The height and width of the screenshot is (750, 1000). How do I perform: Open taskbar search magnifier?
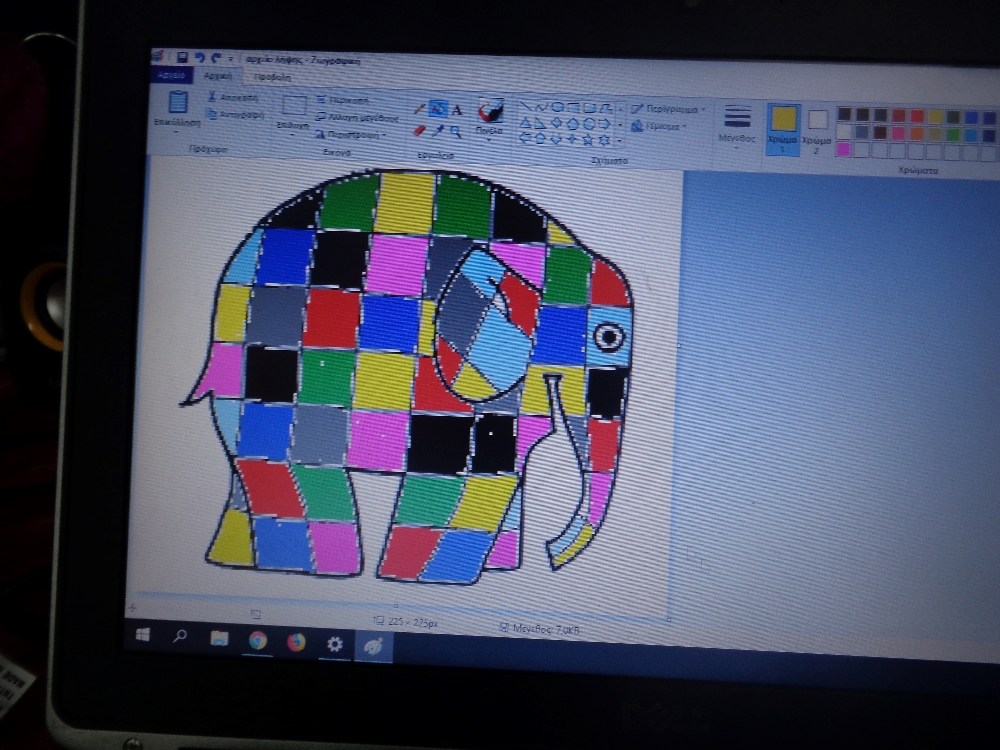point(180,635)
